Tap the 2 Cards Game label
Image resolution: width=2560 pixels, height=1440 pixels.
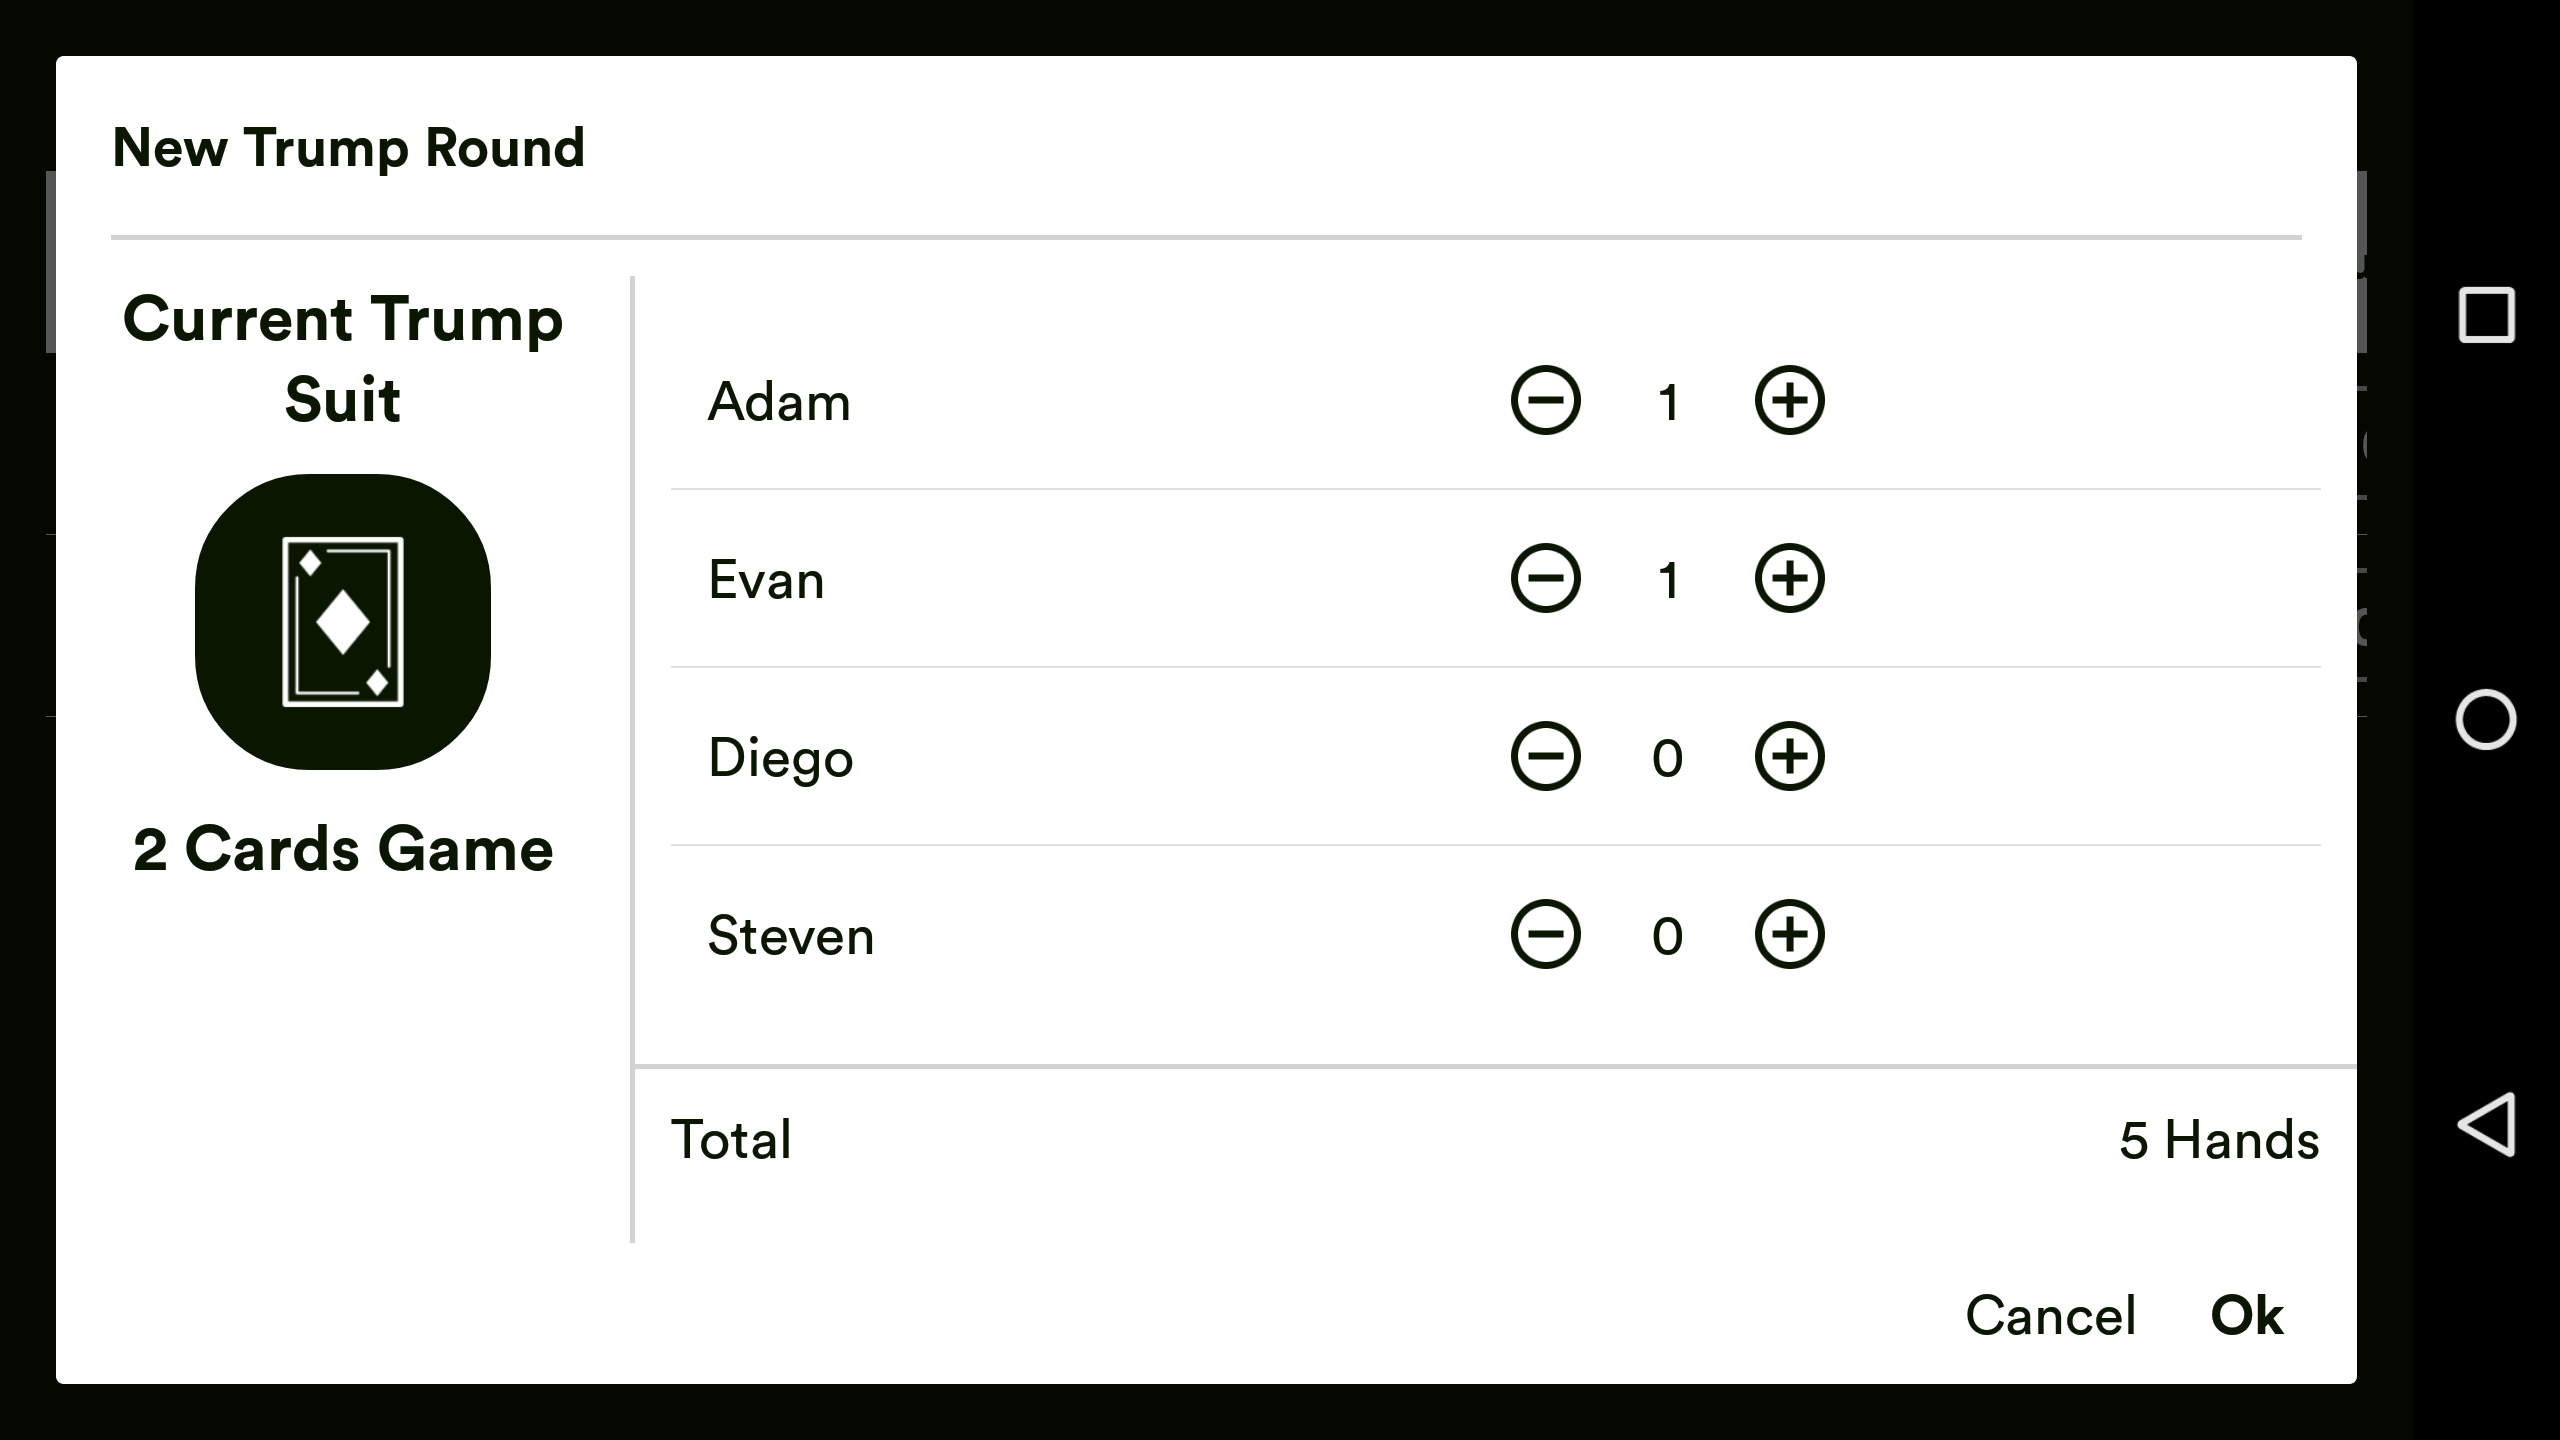[342, 848]
